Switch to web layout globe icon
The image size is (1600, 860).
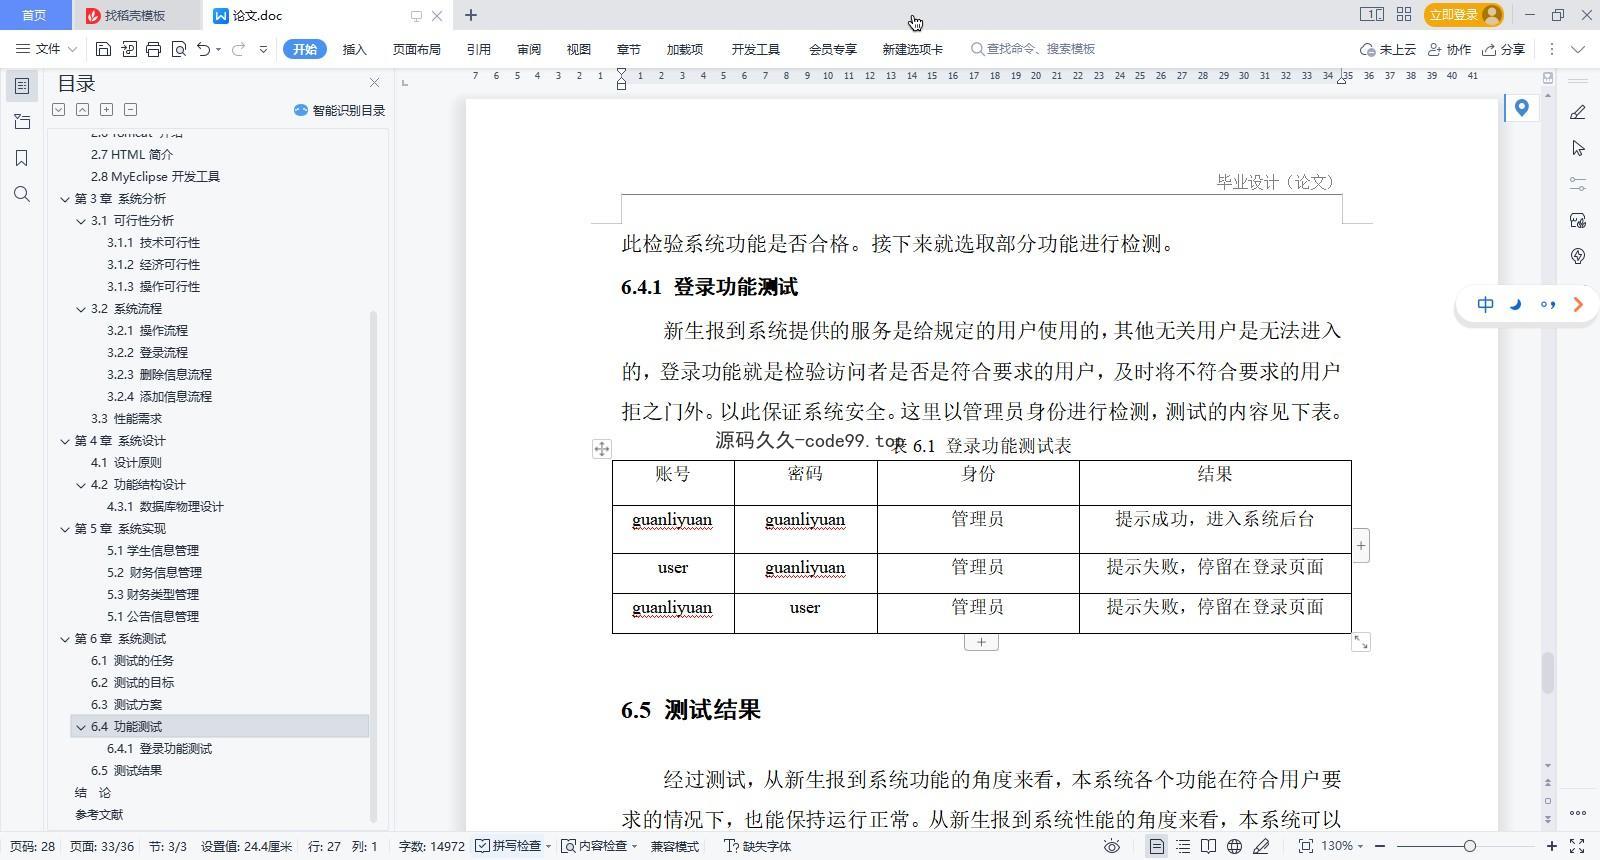click(x=1235, y=846)
